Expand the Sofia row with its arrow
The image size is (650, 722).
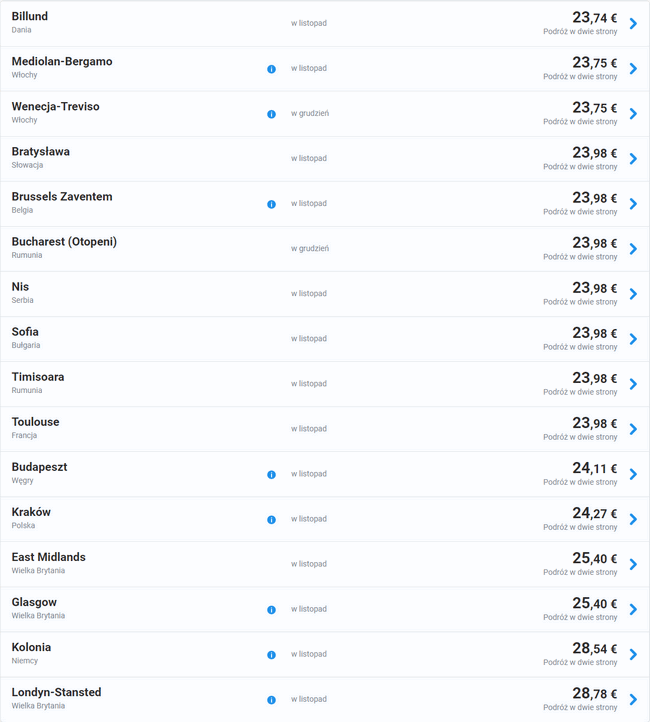tap(633, 339)
